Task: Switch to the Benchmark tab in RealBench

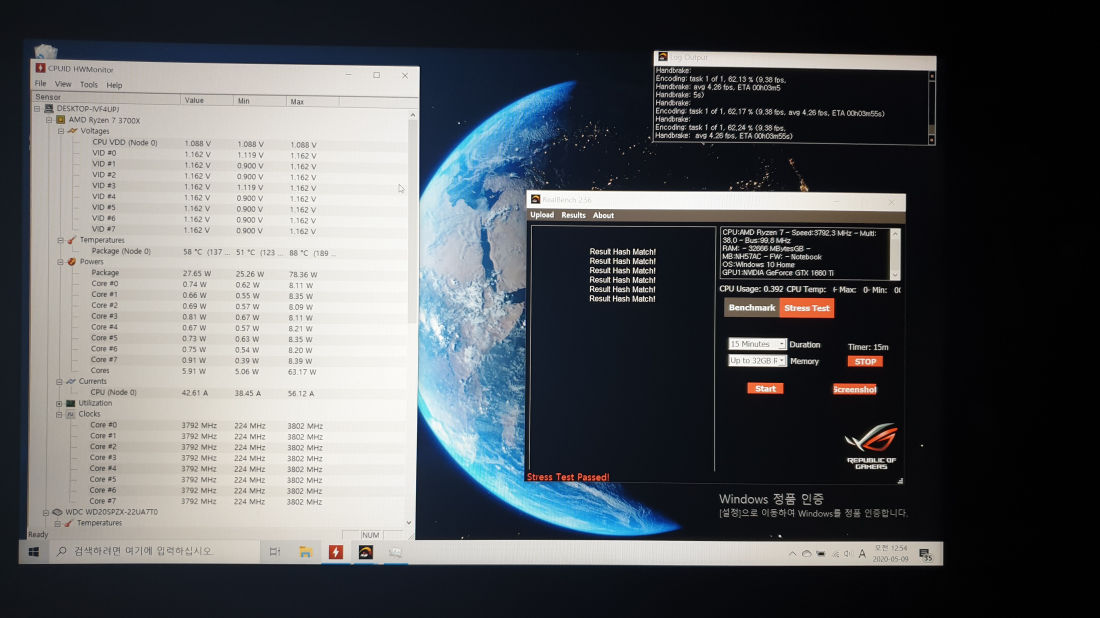Action: [x=751, y=308]
